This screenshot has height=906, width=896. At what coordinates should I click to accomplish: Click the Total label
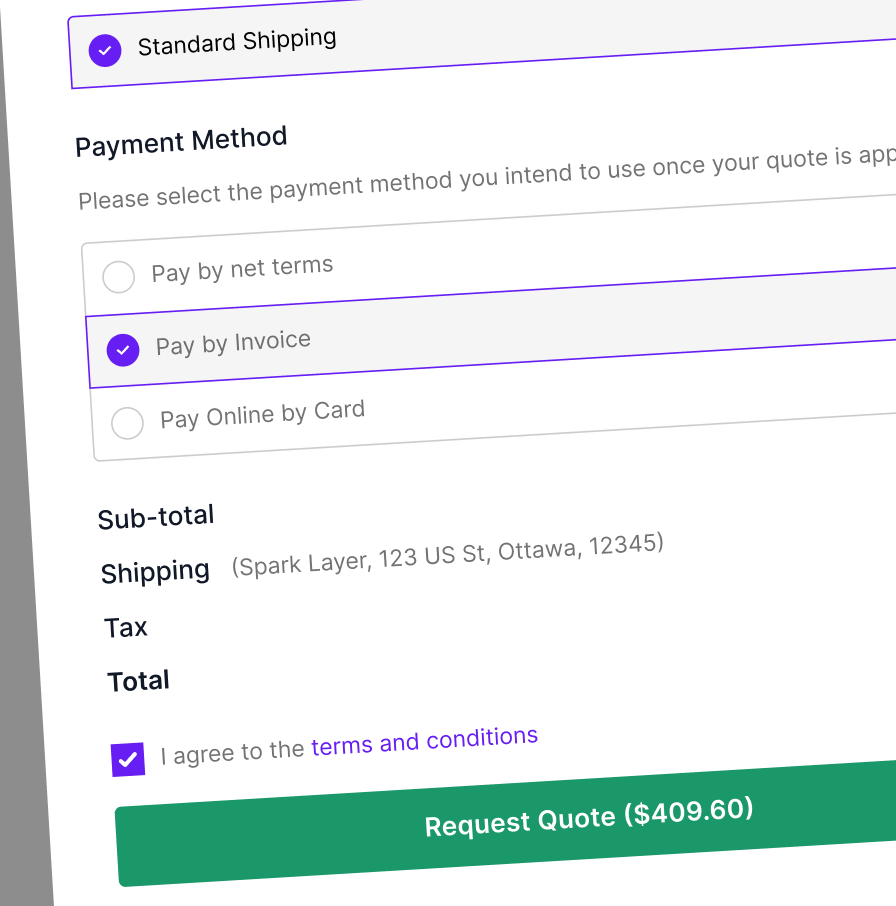click(x=138, y=682)
